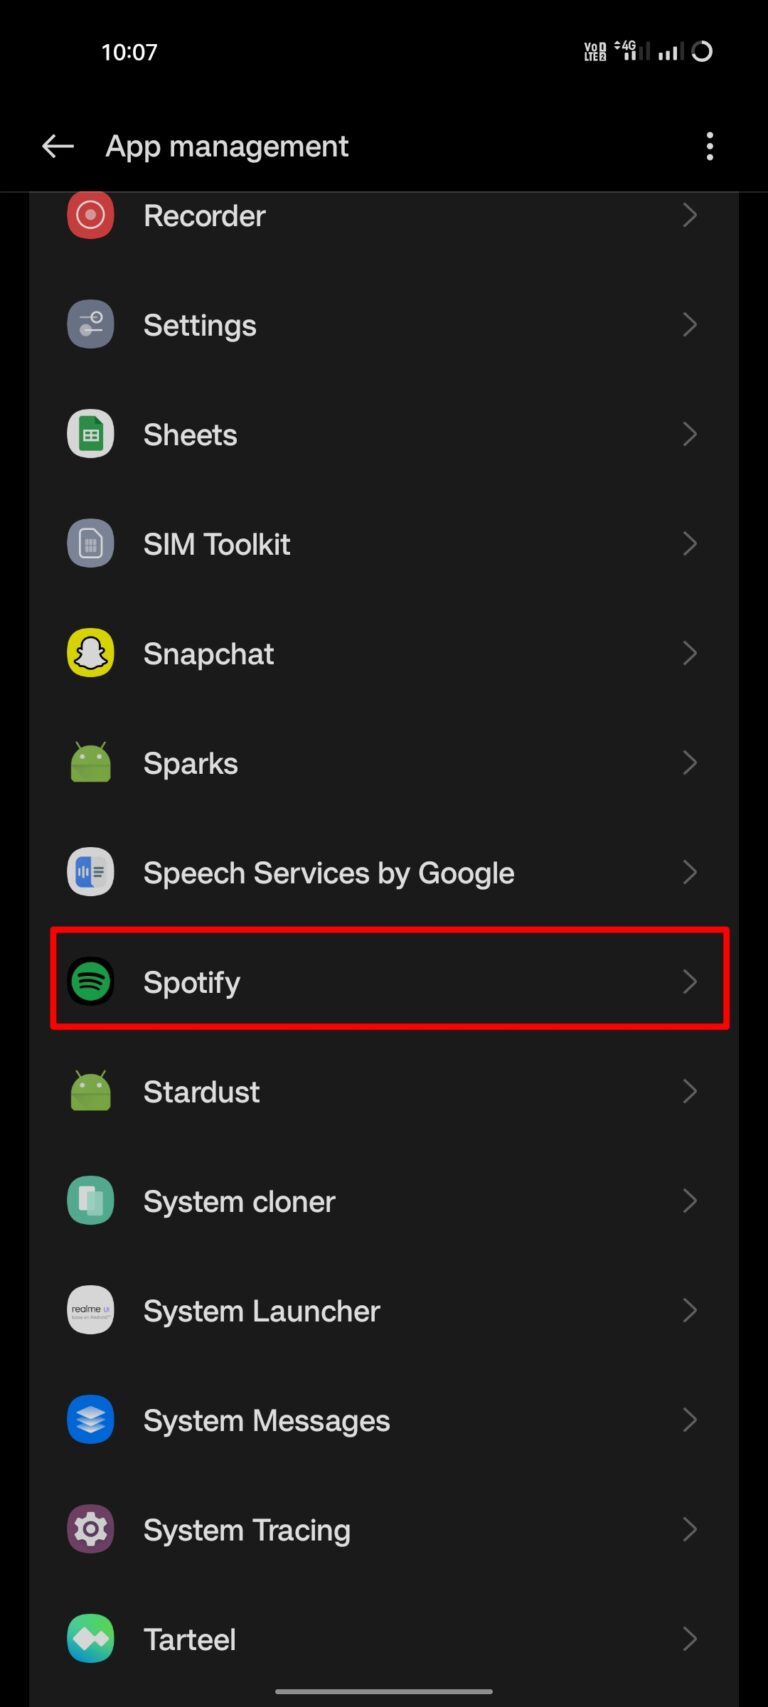Tap the SIM Toolkit icon
The image size is (768, 1707).
click(90, 543)
